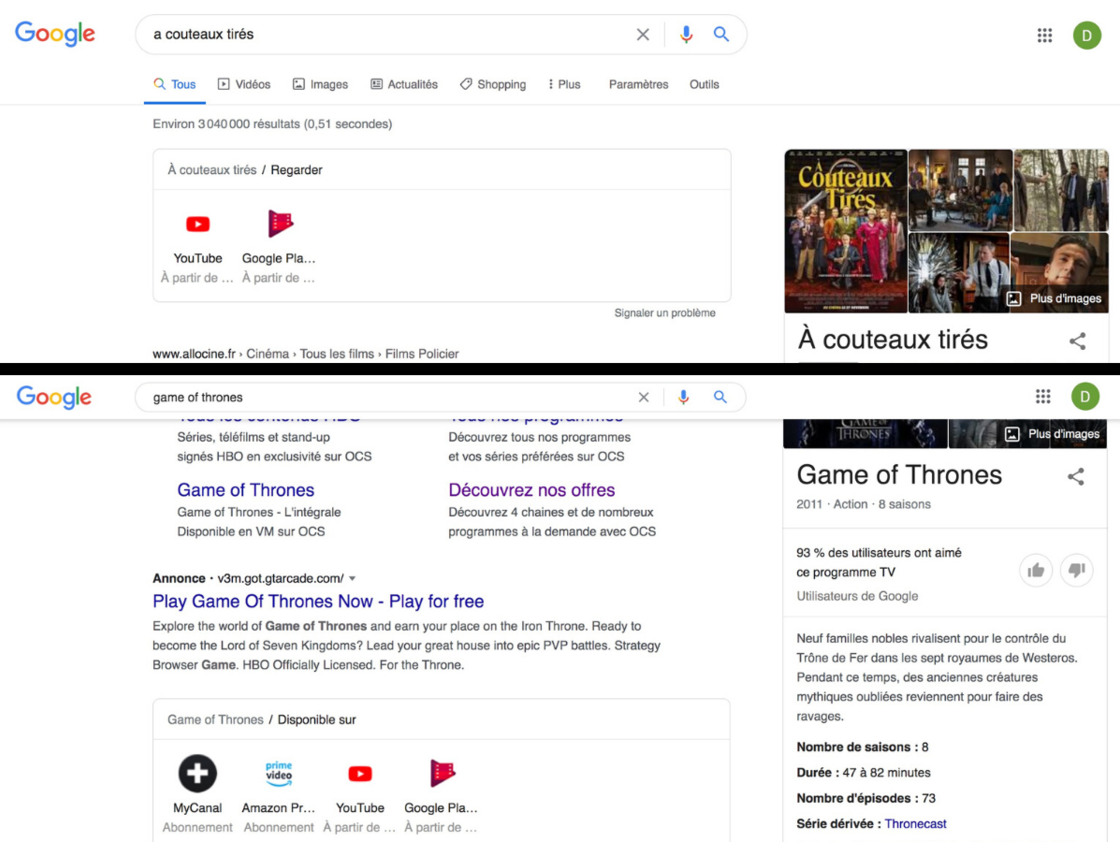
Task: Open Google apps grid above the À couteaux tirés panel
Action: click(x=1044, y=35)
